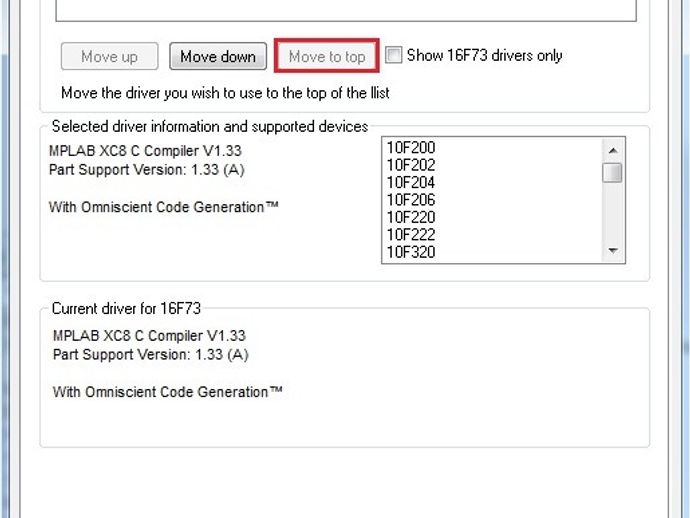Viewport: 690px width, 518px height.
Task: Click the driver list box above the buttons
Action: coord(346,10)
